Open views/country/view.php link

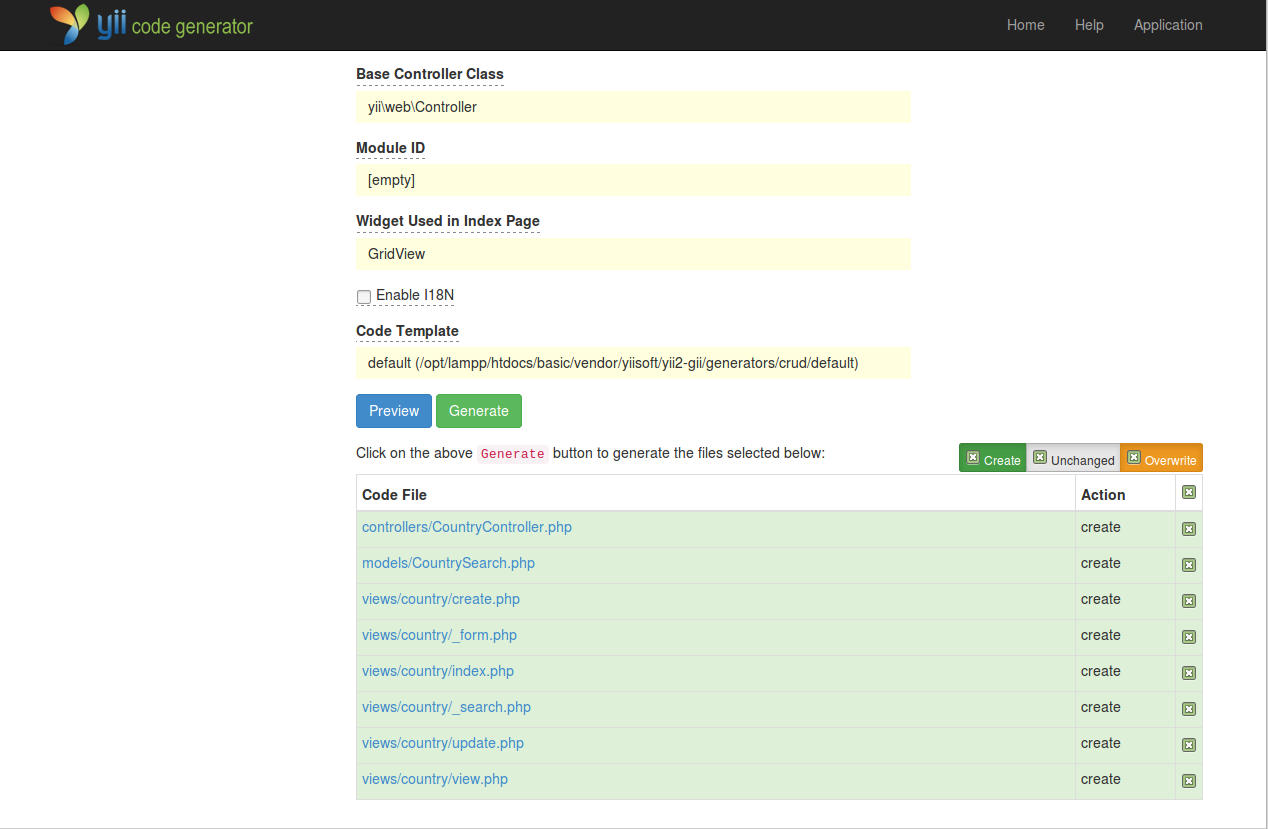click(x=435, y=779)
